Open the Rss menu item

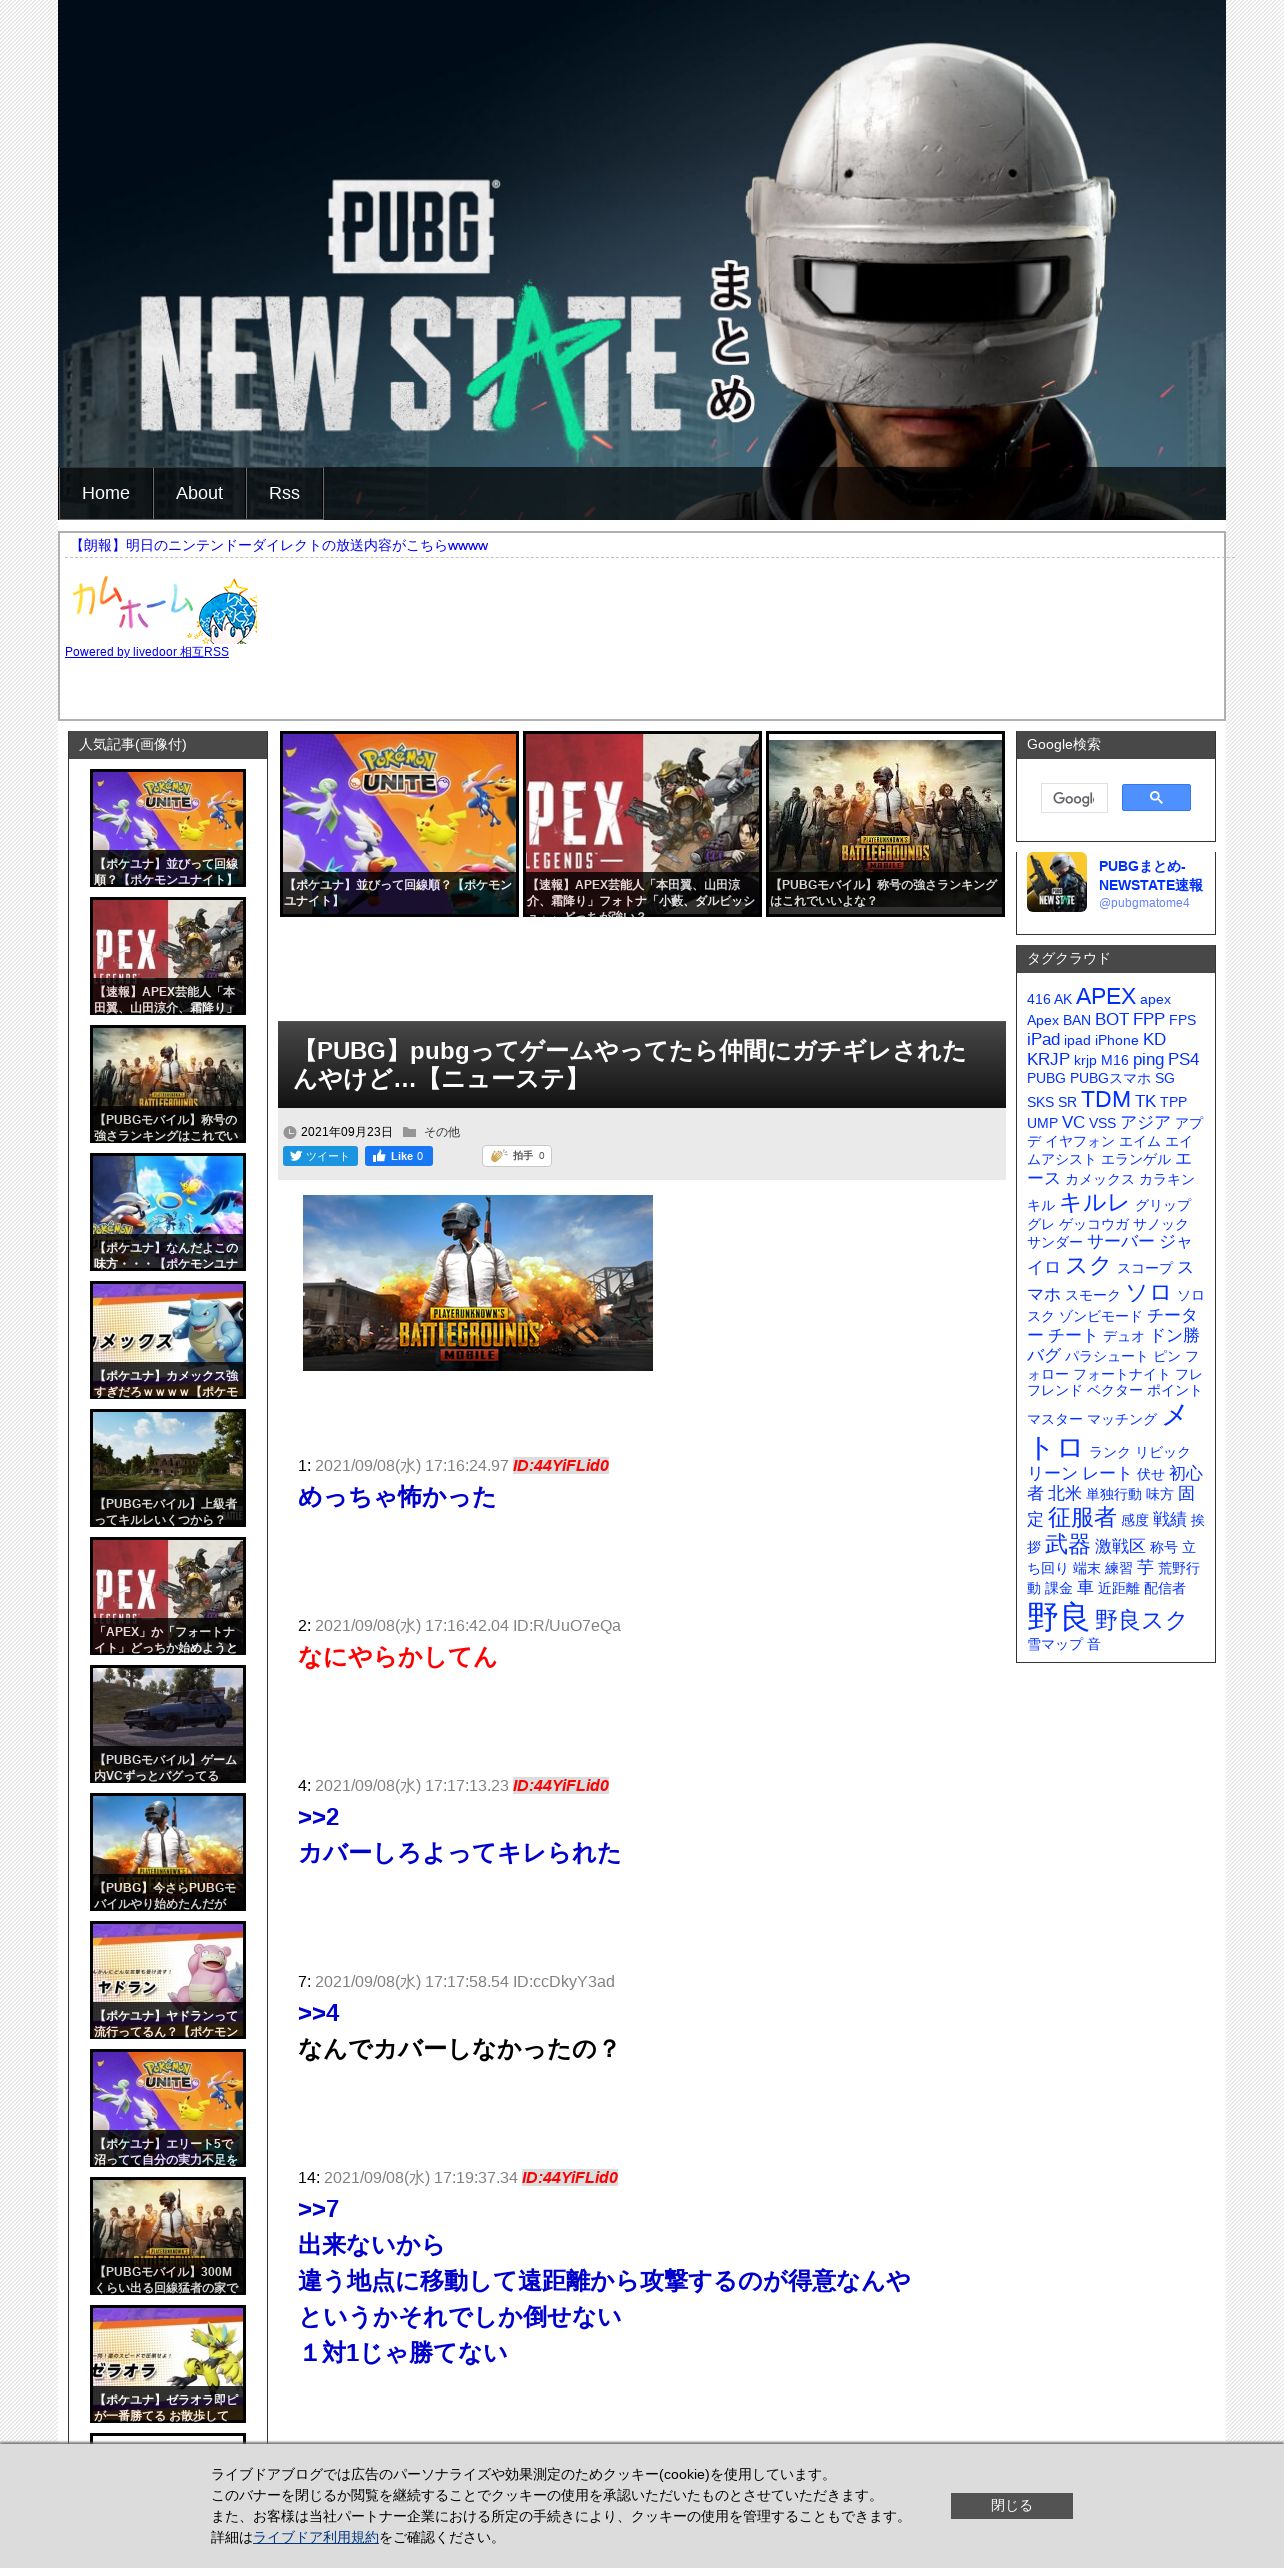284,493
